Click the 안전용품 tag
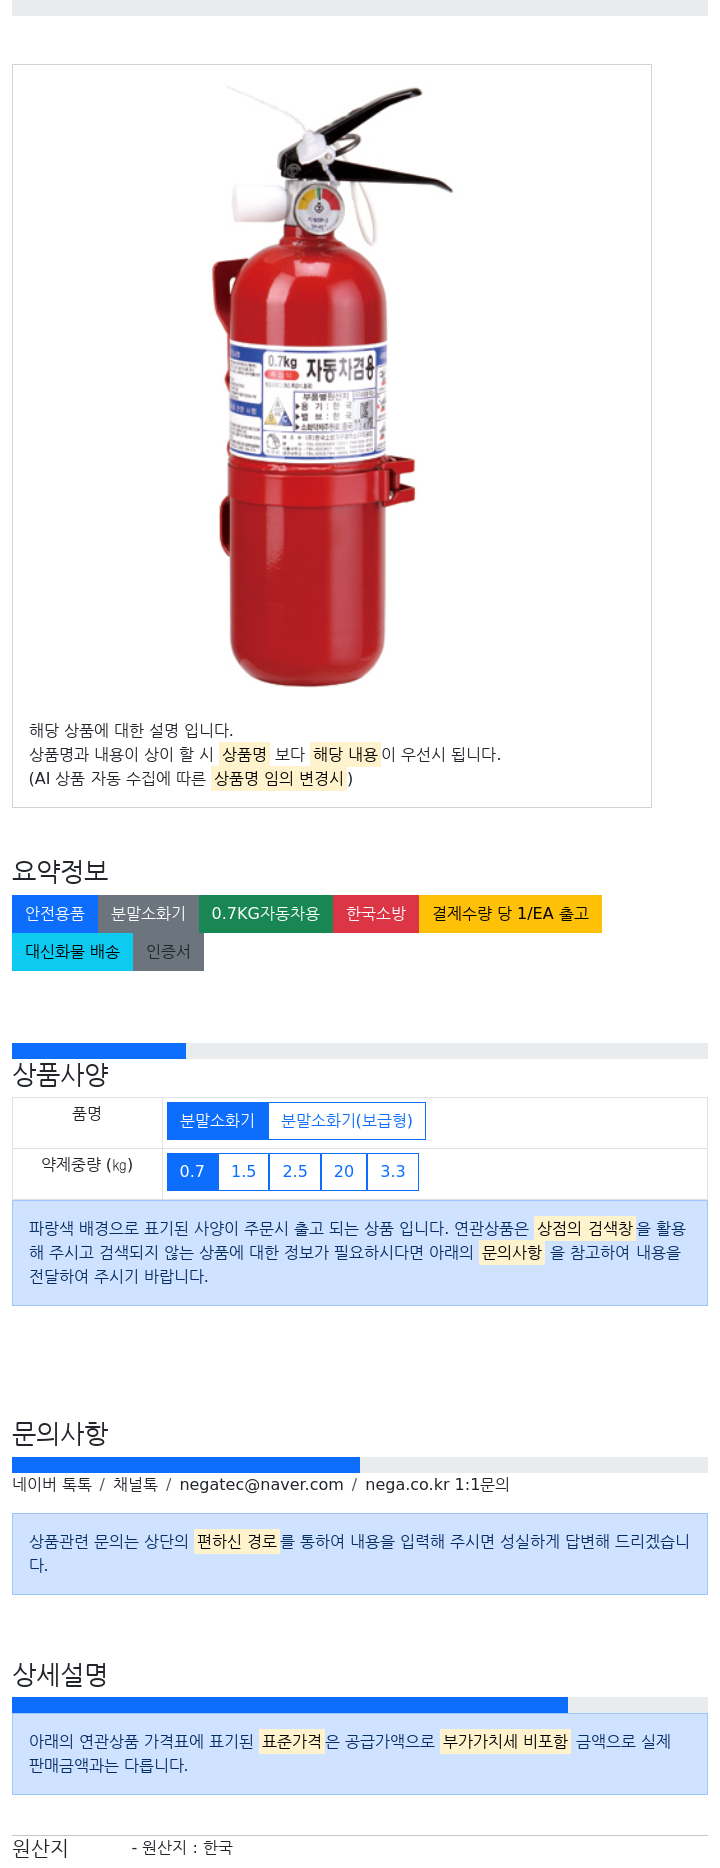This screenshot has height=1868, width=720. tap(55, 914)
